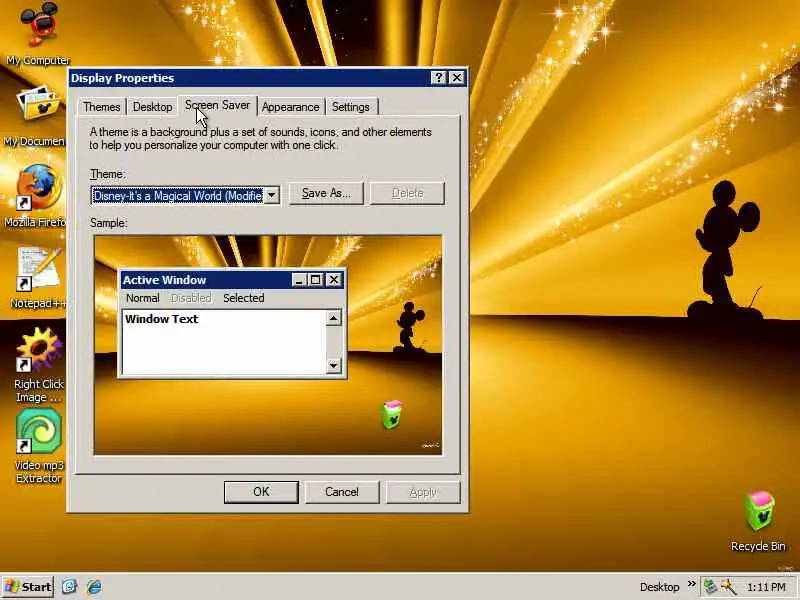Click the help question mark button
The width and height of the screenshot is (800, 600).
[438, 78]
